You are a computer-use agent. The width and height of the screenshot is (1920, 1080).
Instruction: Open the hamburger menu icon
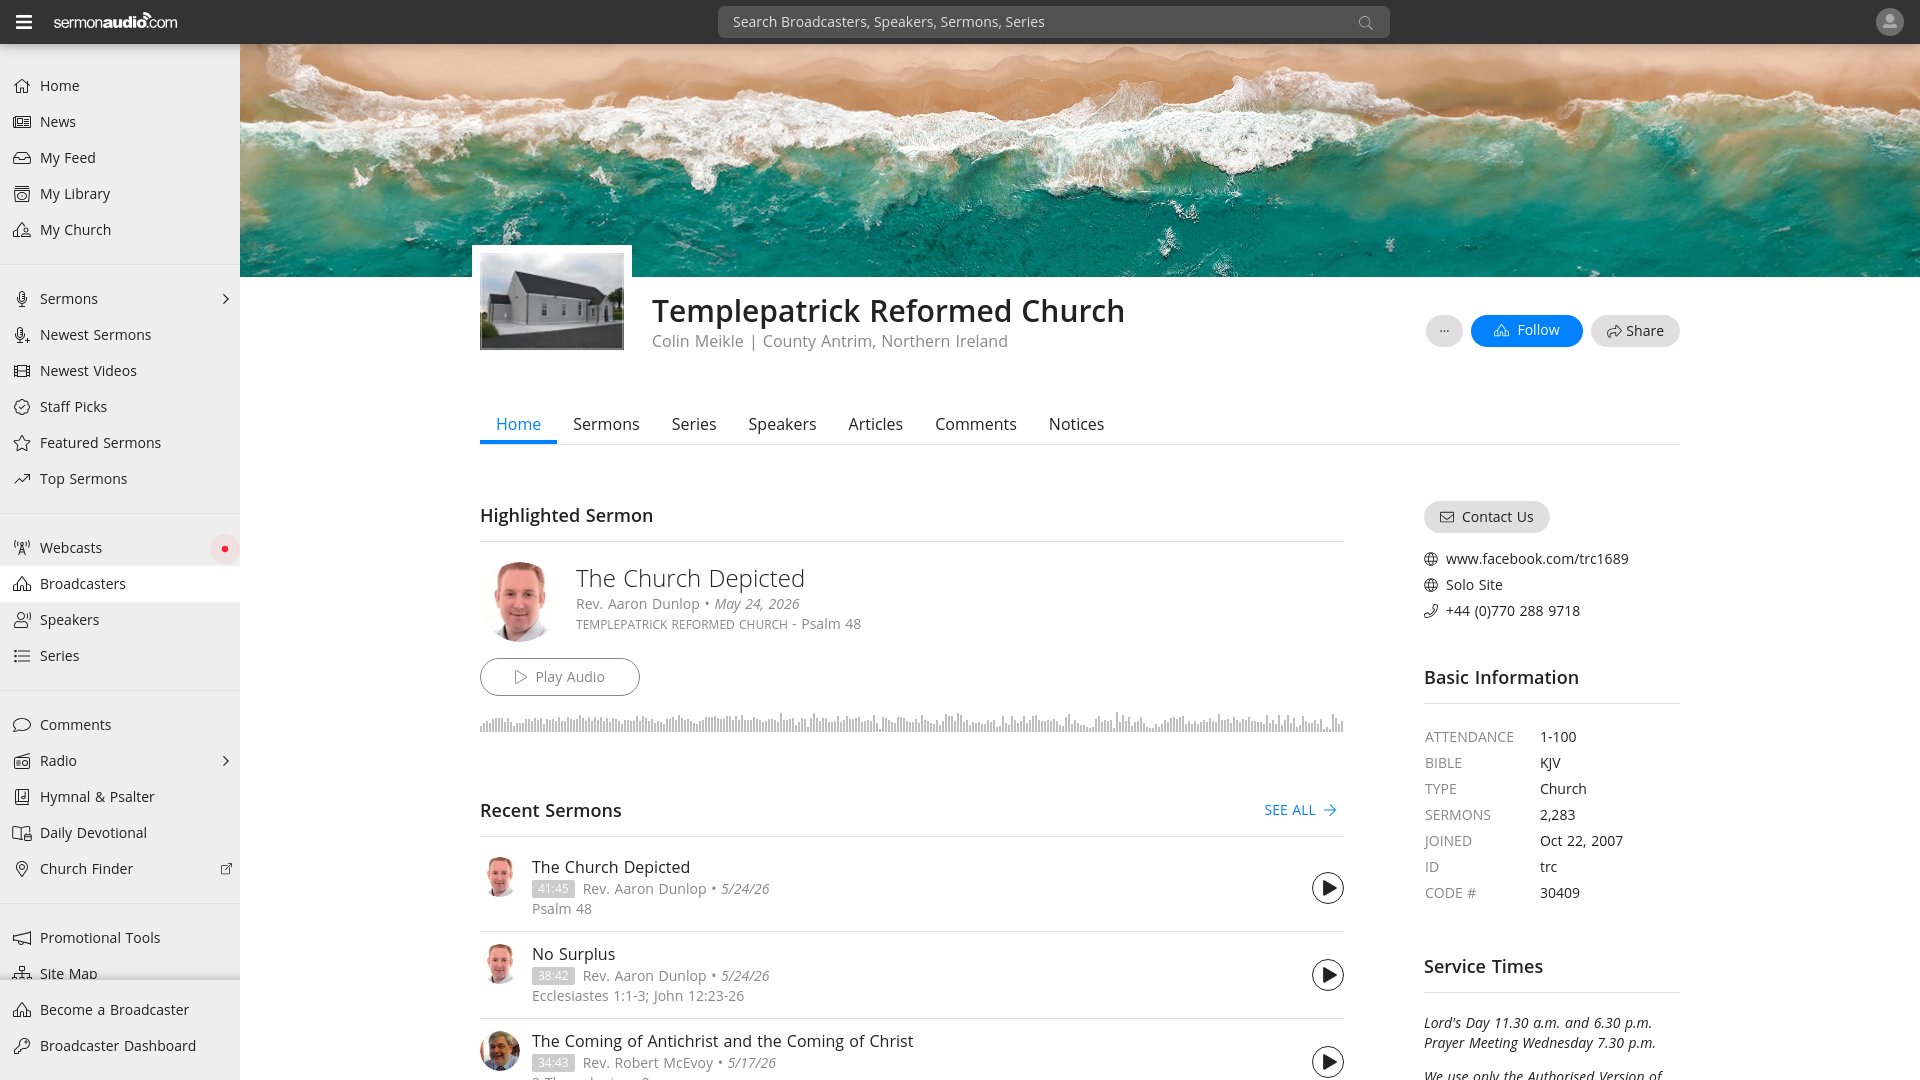pos(24,22)
